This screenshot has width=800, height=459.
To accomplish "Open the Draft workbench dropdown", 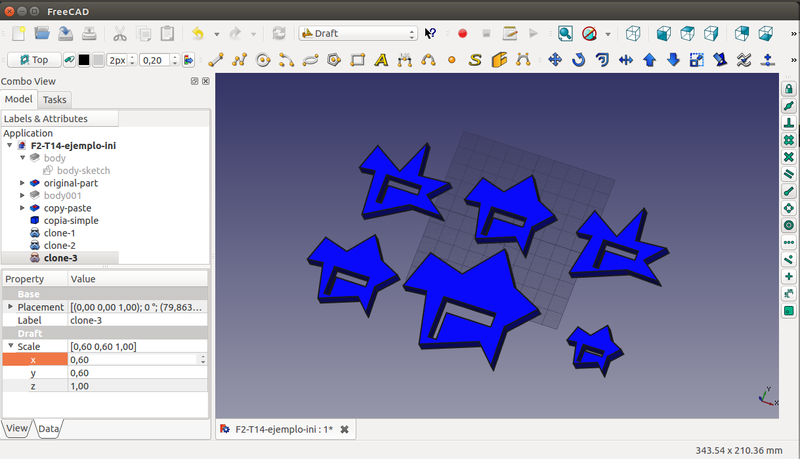I will 358,33.
